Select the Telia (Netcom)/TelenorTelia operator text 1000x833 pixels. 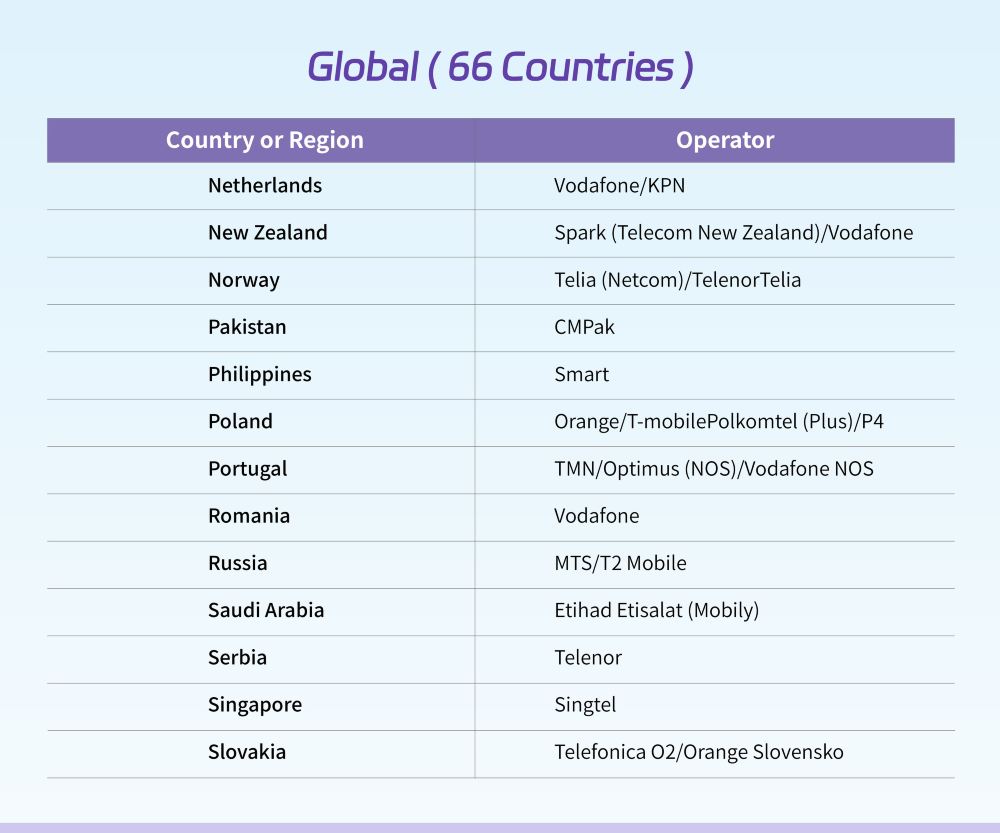click(x=677, y=280)
